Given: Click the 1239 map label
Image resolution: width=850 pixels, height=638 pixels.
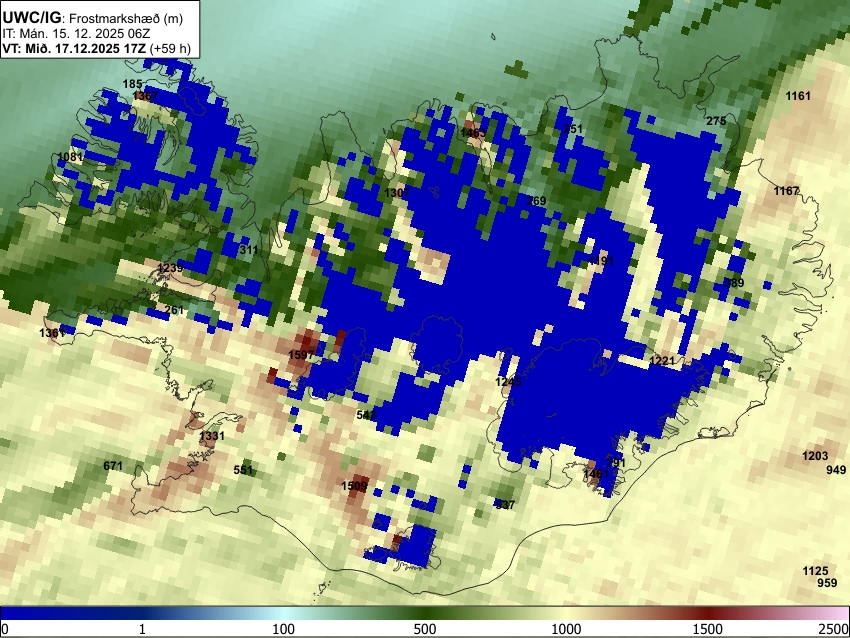Looking at the screenshot, I should (x=170, y=268).
